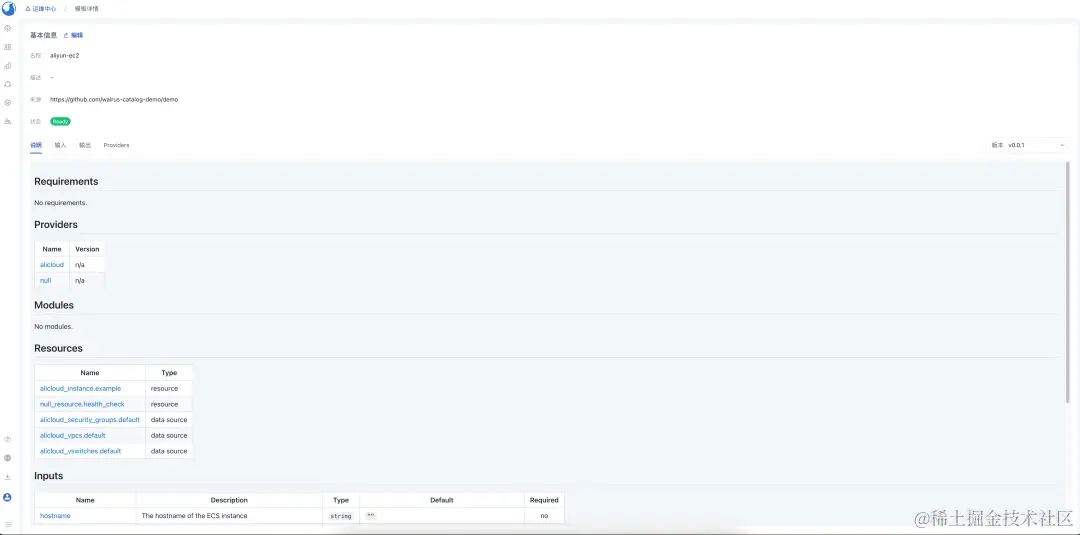Click the help question mark icon in sidebar
The image size is (1080, 535).
tap(8, 439)
